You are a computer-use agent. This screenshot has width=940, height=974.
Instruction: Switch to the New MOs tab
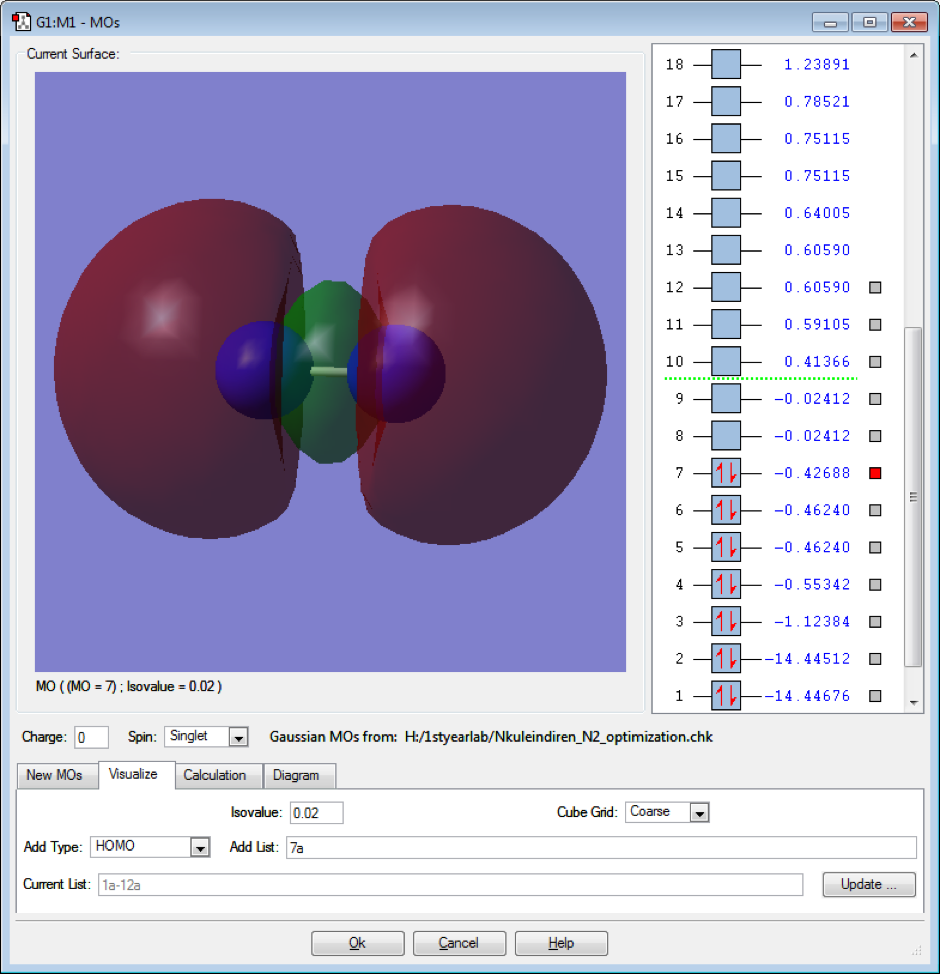pos(55,775)
